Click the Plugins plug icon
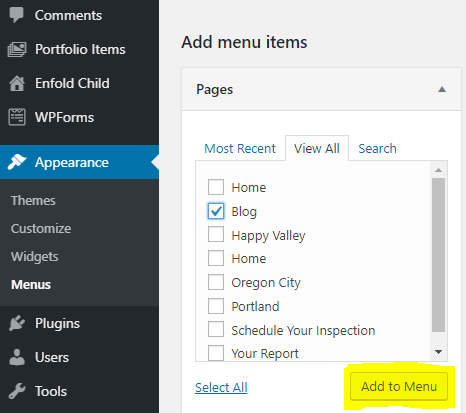466x413 pixels. coord(17,323)
